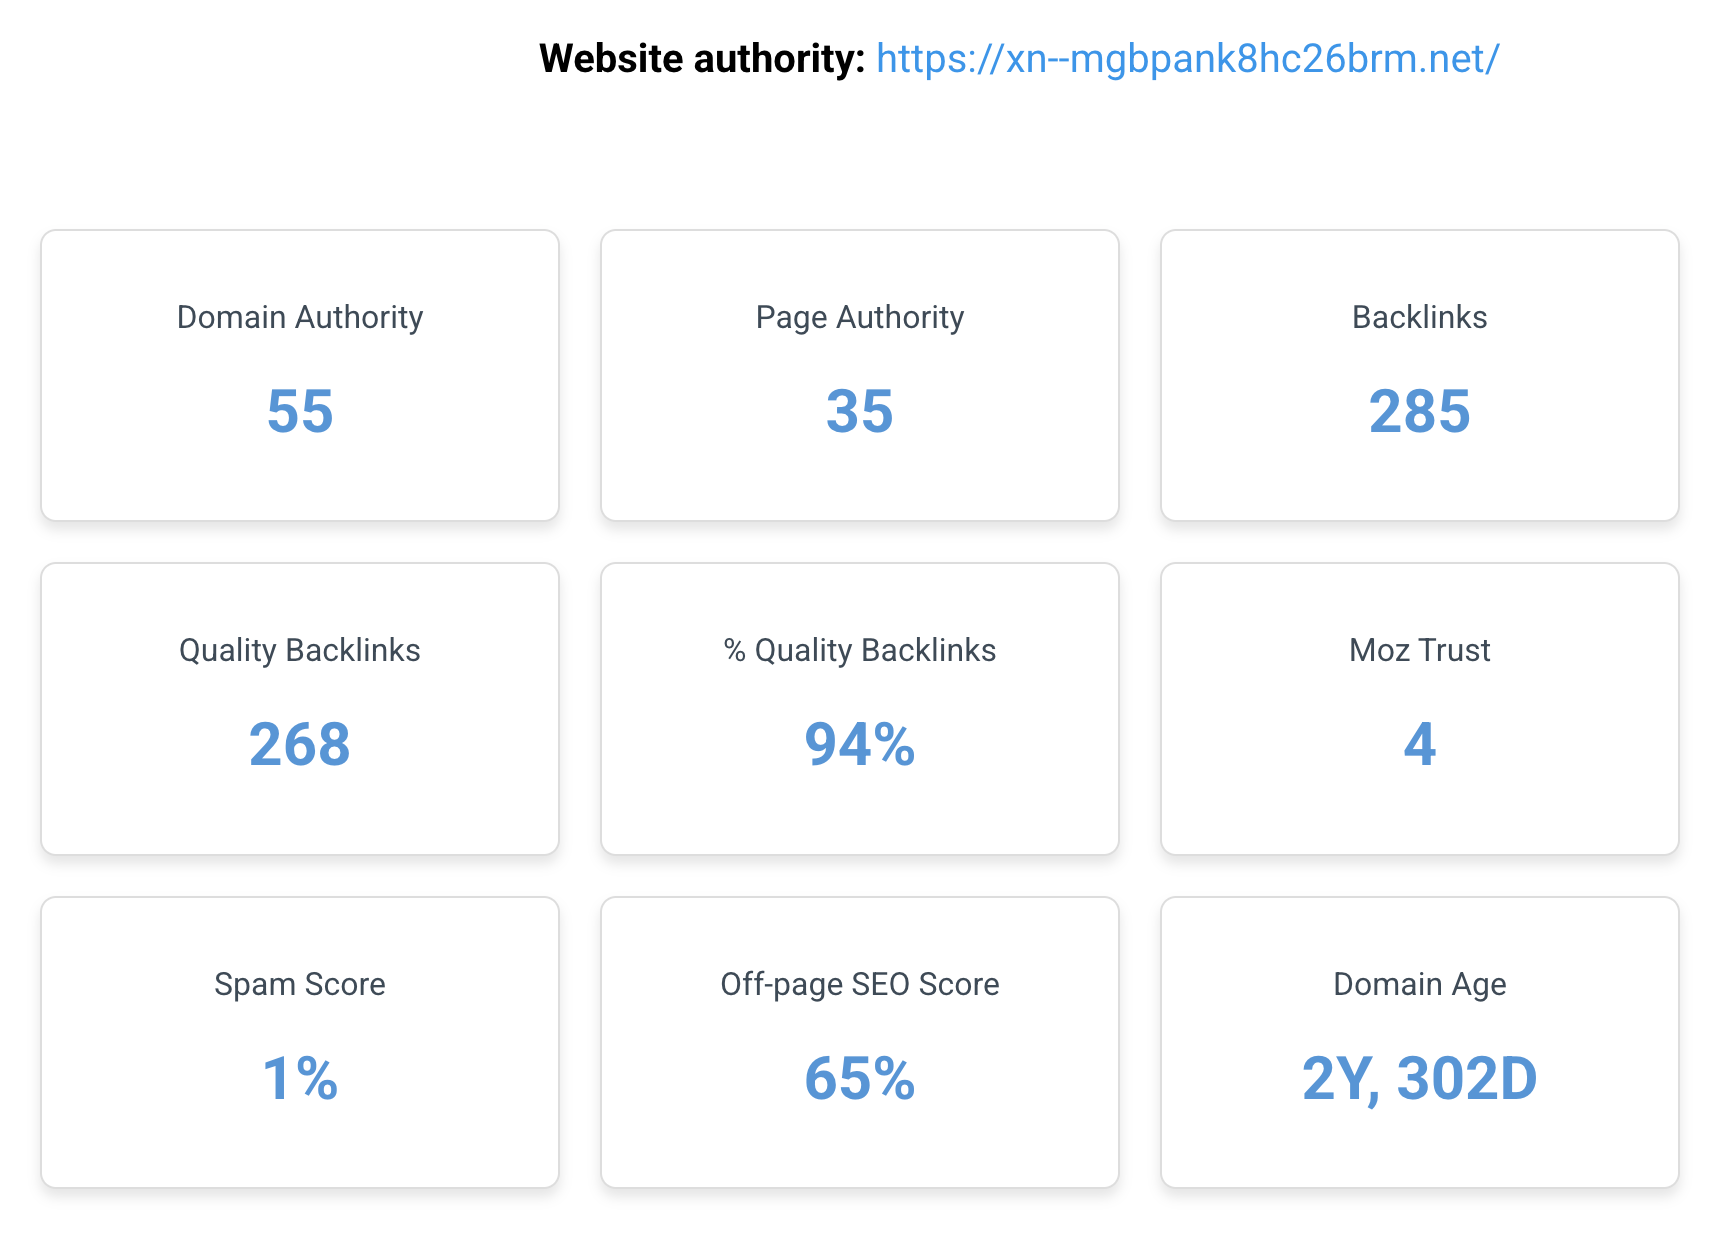The height and width of the screenshot is (1249, 1725).
Task: Select the Page Authority card label
Action: coord(860,317)
